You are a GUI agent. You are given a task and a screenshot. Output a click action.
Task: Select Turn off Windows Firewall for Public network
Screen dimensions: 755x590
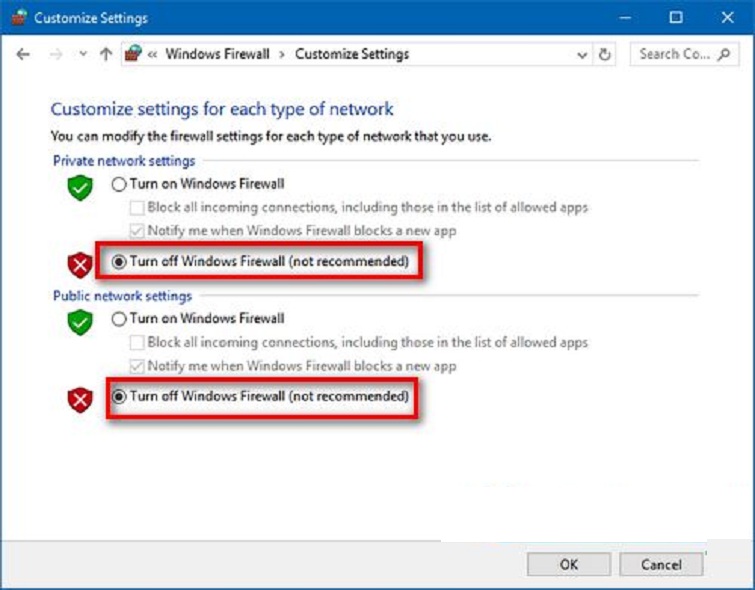(x=120, y=397)
